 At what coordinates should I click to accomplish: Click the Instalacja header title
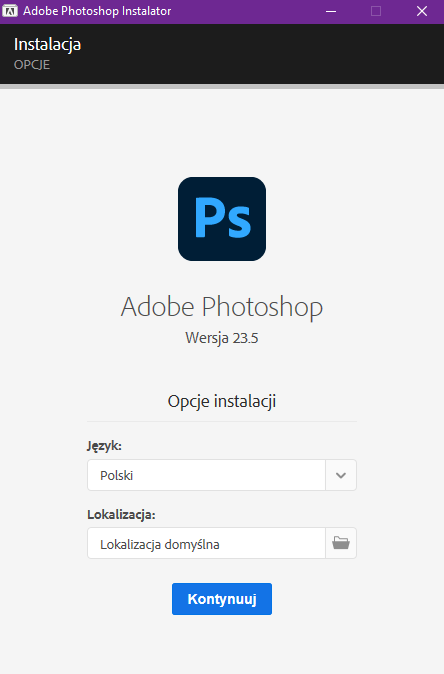(x=47, y=44)
